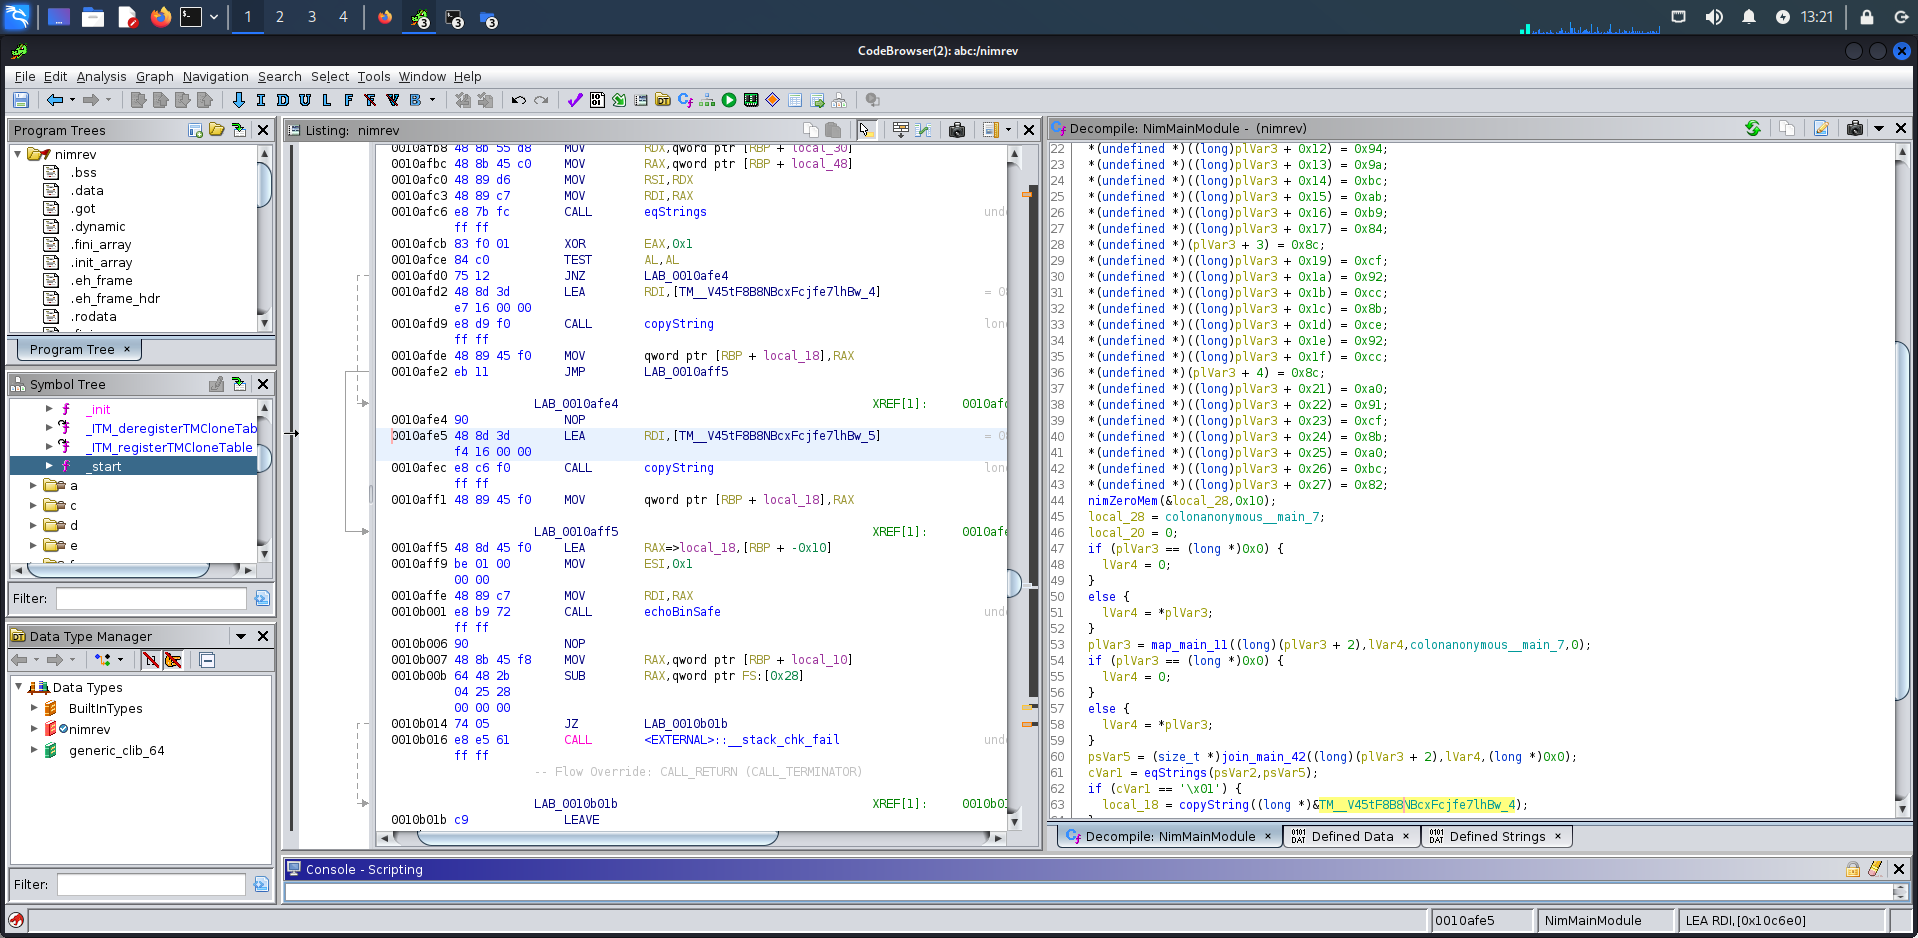1918x938 pixels.
Task: Open the Tools menu
Action: (x=373, y=76)
